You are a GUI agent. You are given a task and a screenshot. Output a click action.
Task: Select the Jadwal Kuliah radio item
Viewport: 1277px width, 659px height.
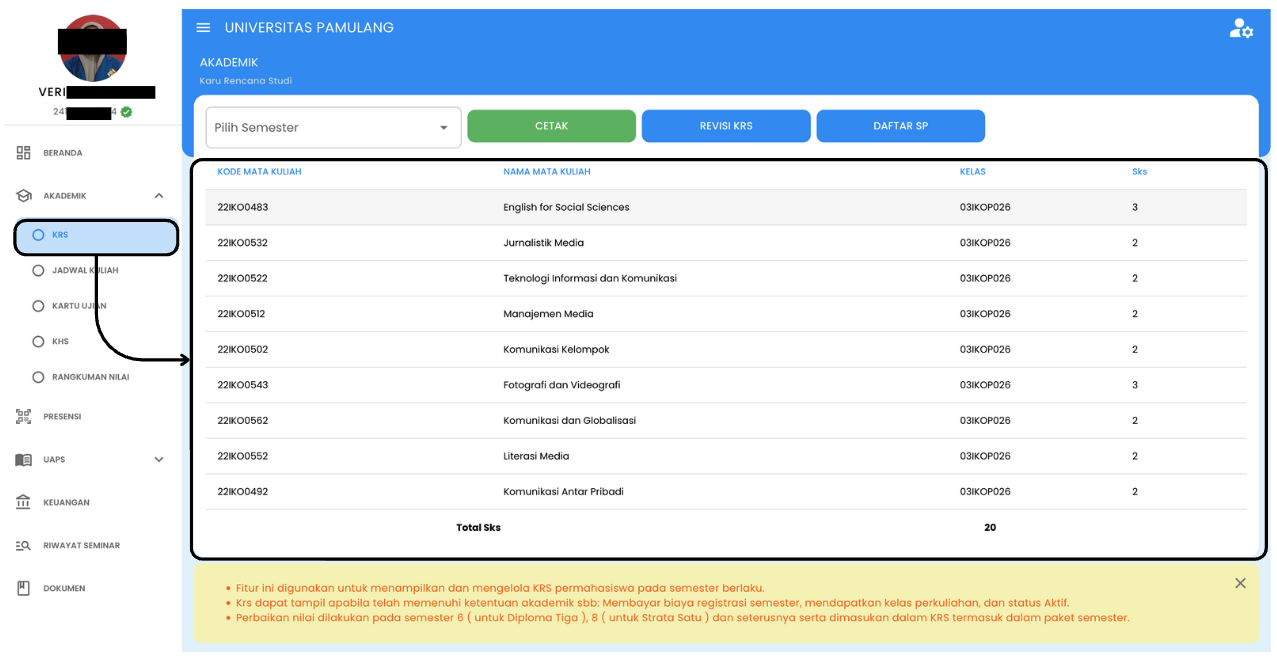(x=38, y=270)
